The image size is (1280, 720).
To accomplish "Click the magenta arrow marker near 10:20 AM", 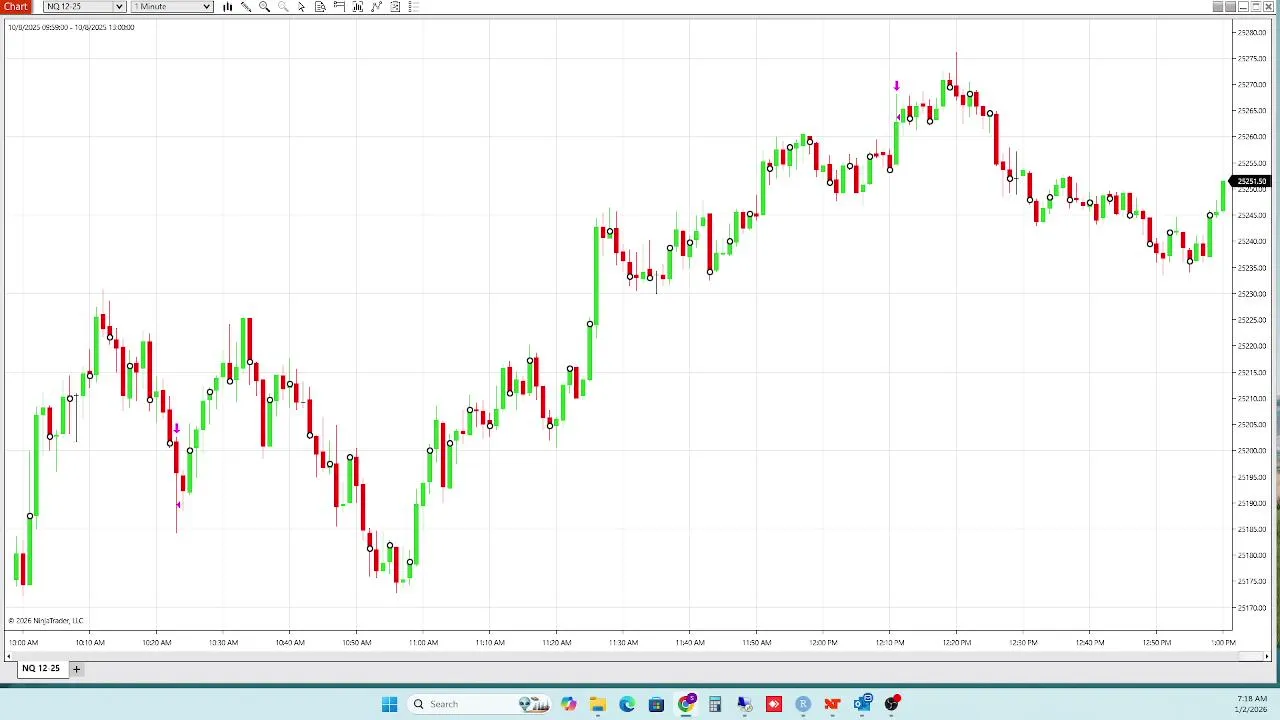I will 177,429.
